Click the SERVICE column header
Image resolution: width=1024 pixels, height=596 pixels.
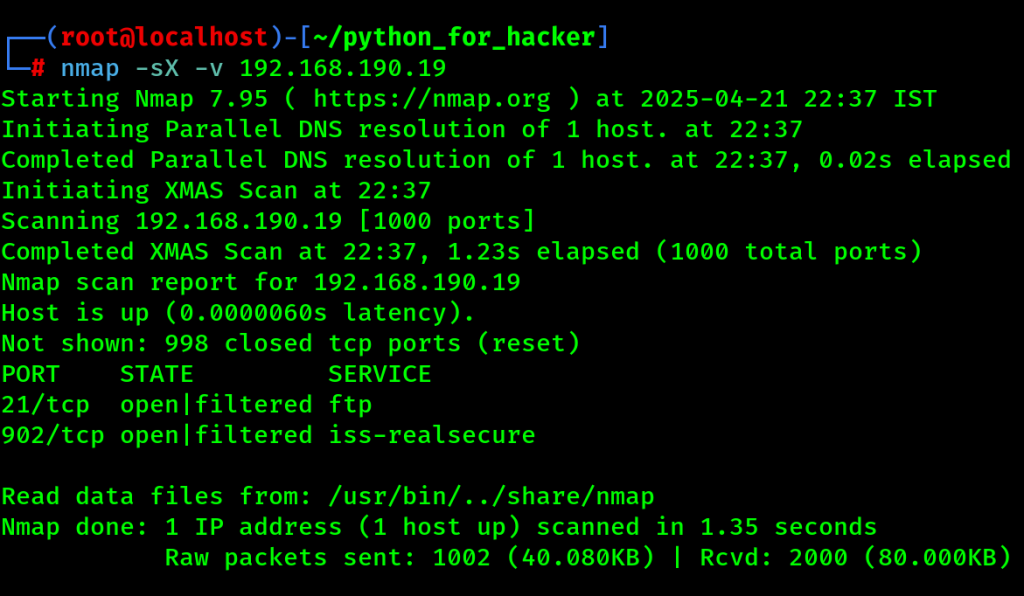(379, 374)
